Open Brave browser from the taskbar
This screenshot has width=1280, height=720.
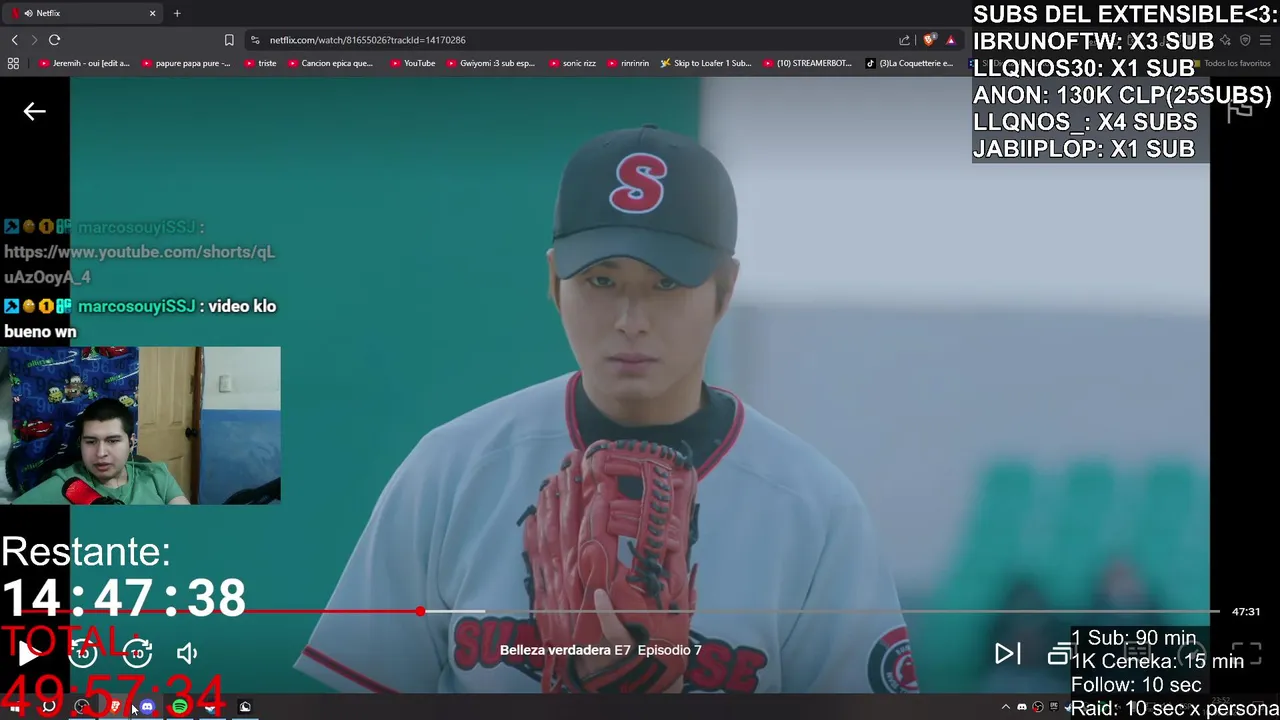(115, 707)
